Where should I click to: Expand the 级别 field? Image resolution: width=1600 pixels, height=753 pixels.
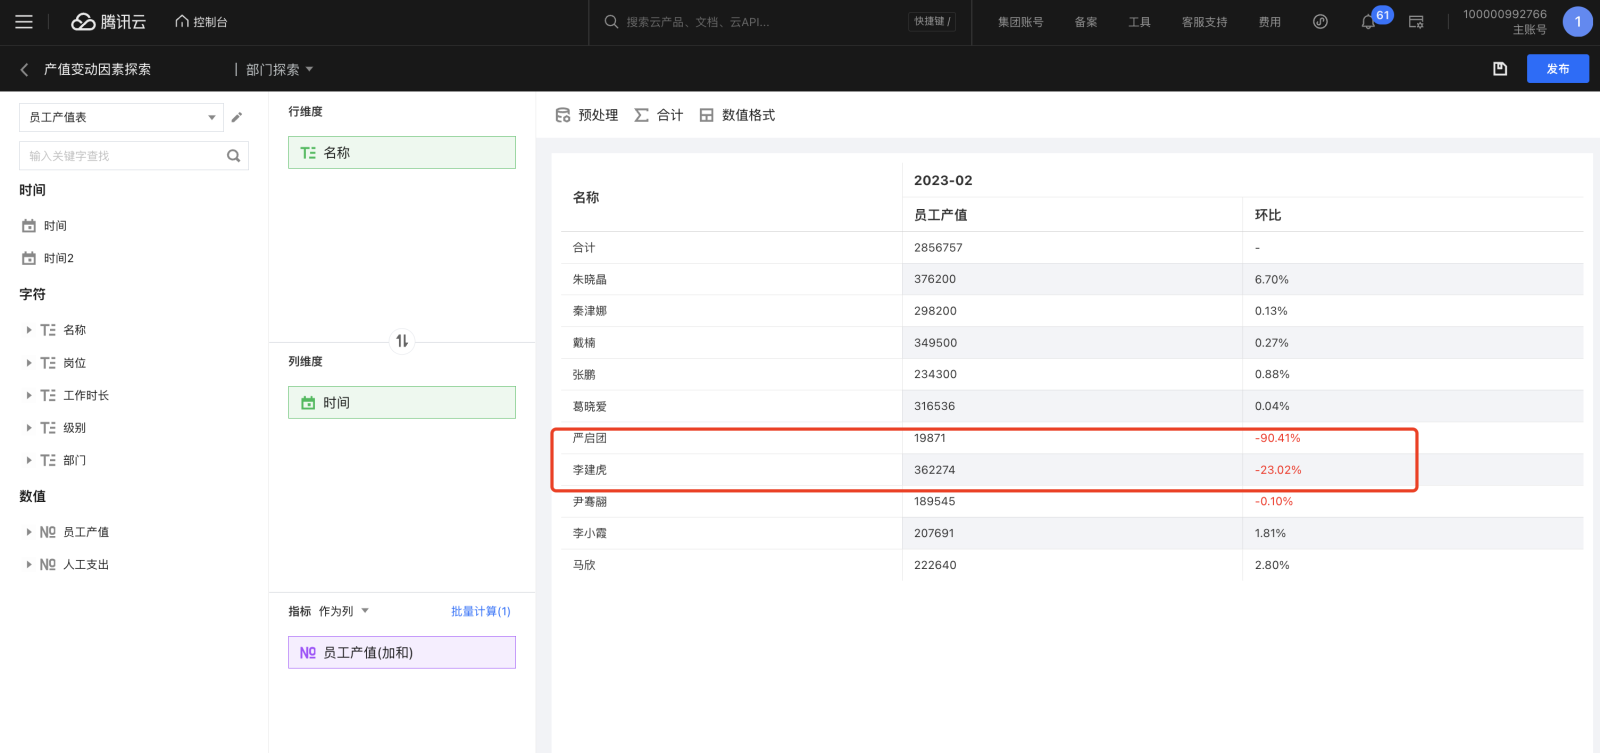point(29,428)
